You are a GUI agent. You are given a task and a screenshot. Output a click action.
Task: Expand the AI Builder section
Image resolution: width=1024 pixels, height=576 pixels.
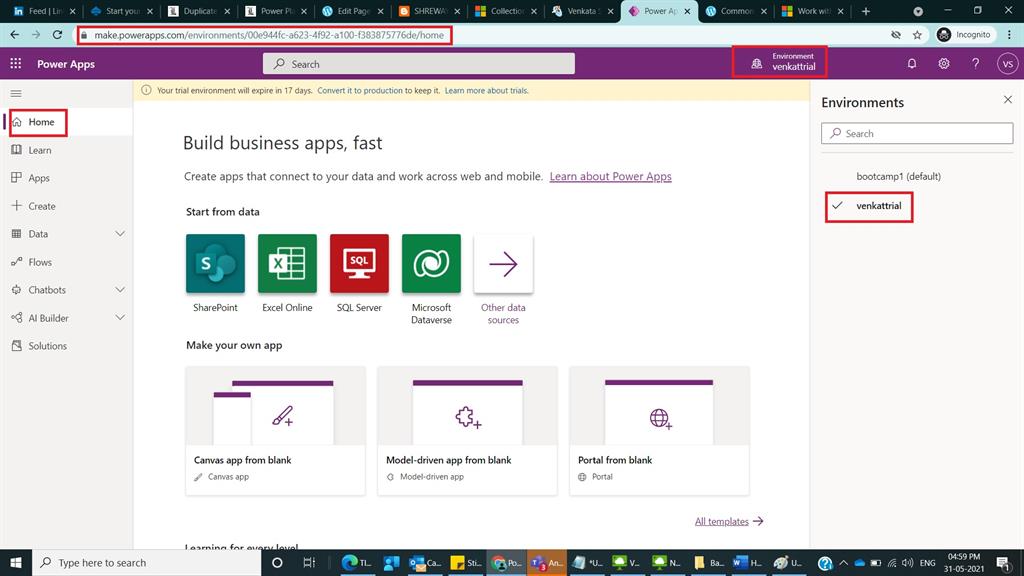(119, 317)
